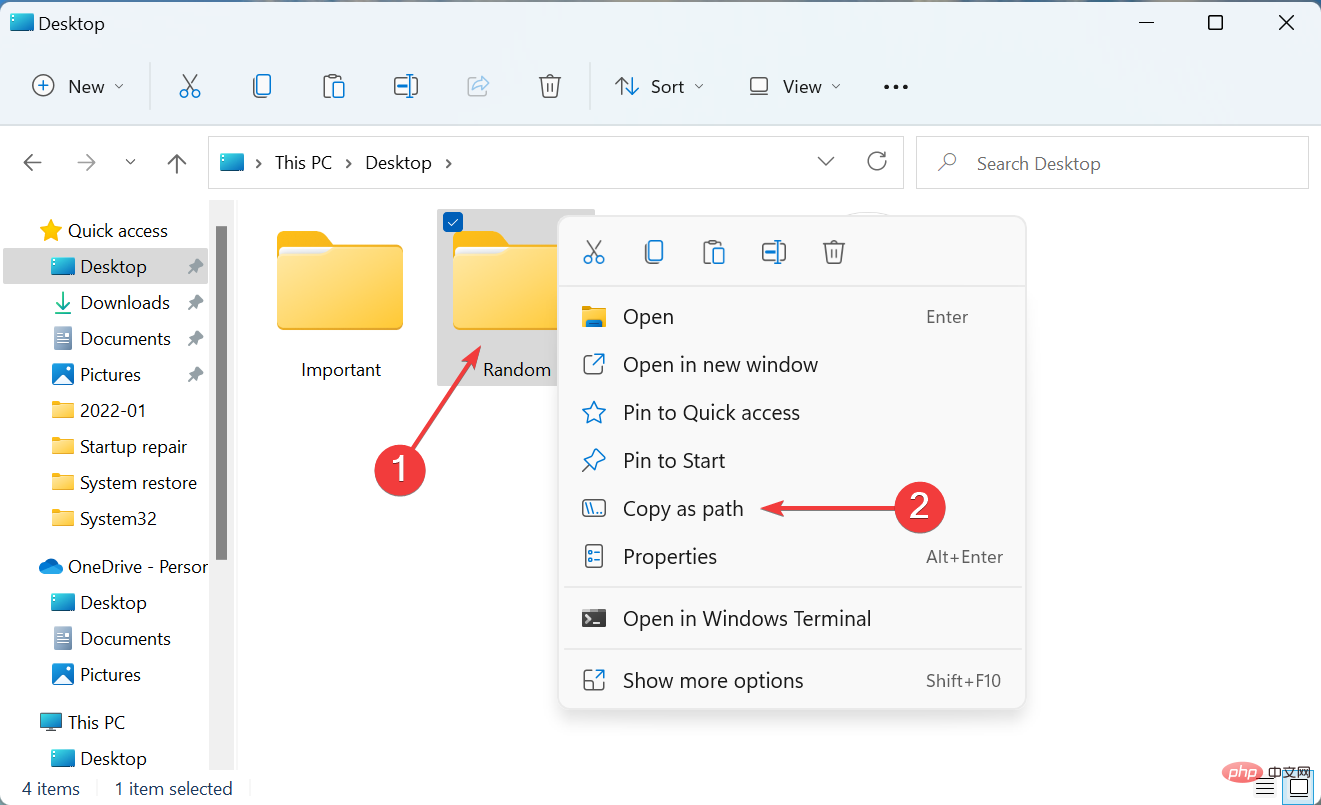Click the This PC breadcrumb
The width and height of the screenshot is (1321, 805).
[303, 163]
